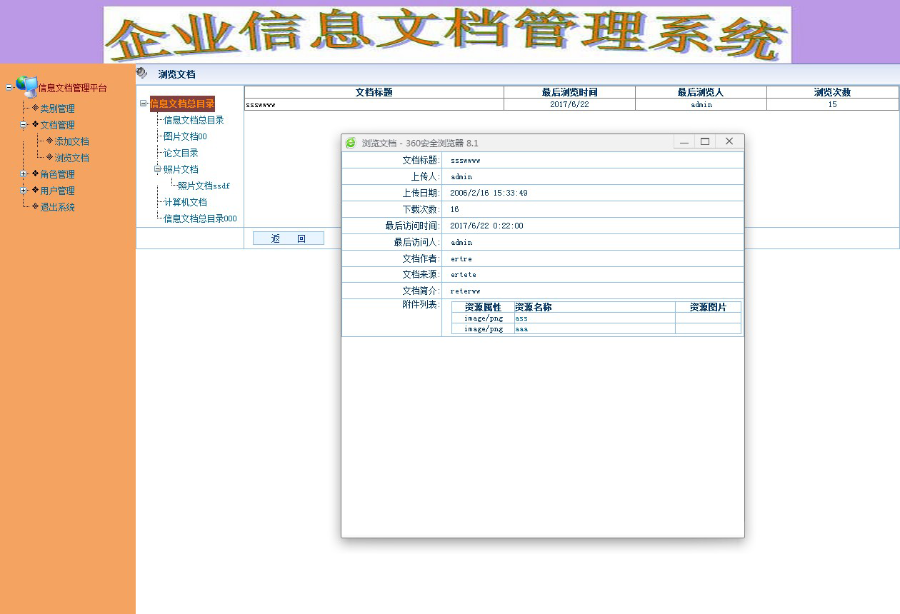The width and height of the screenshot is (900, 614).
Task: Click the diamond icon beside 文档管理
Action: click(x=34, y=124)
